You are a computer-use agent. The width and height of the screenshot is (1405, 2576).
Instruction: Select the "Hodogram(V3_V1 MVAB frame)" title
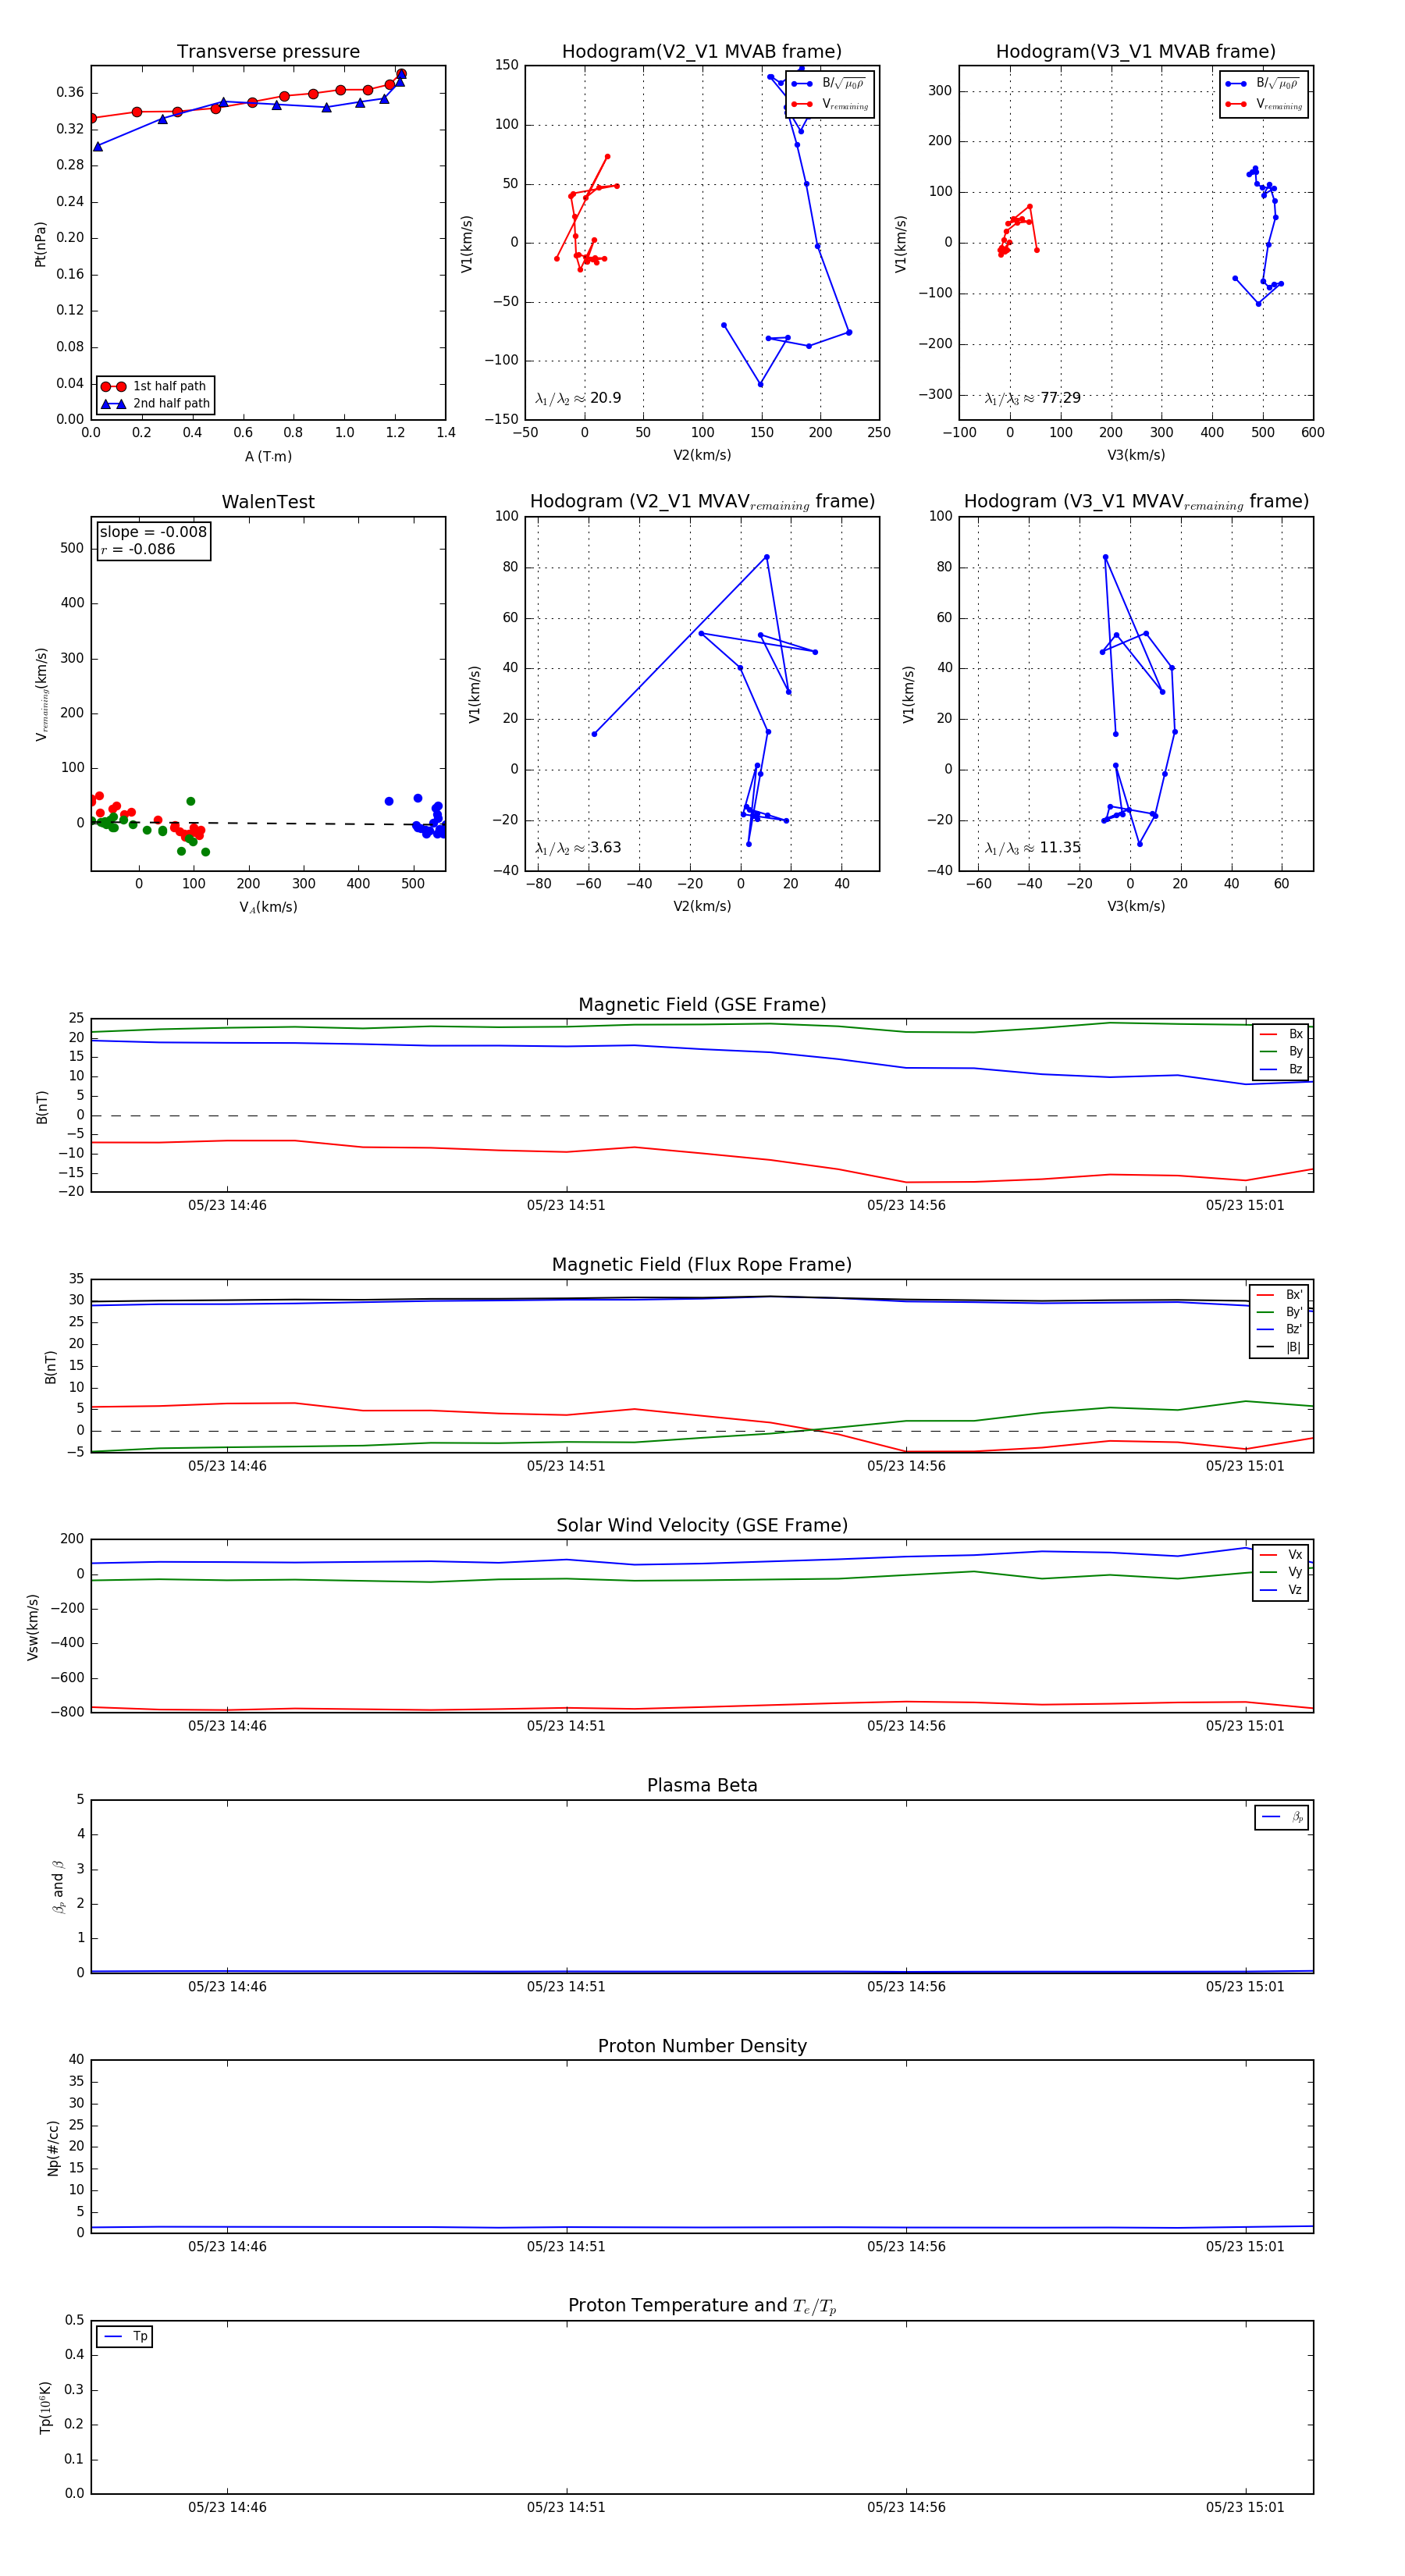coord(1136,52)
